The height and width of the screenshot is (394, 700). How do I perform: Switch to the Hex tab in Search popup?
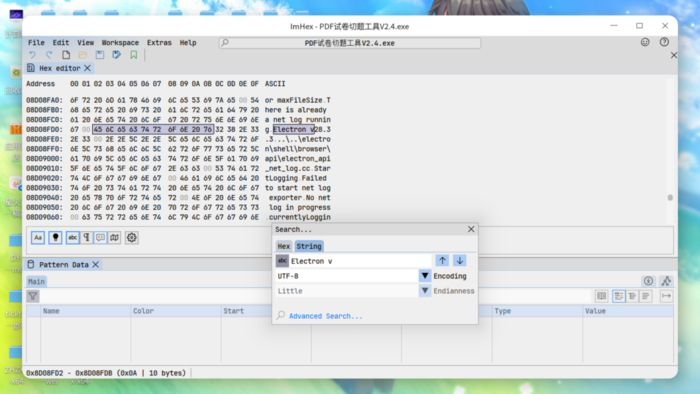click(x=283, y=246)
